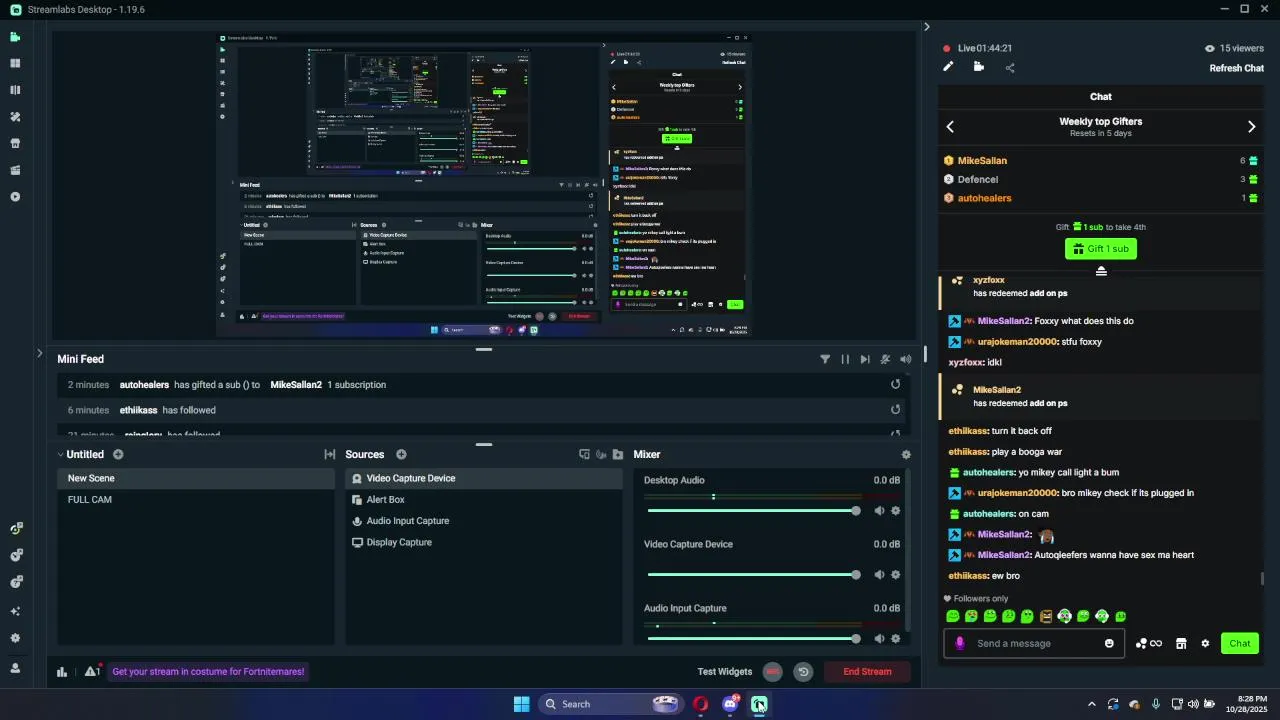Filter Mini Feed events
The height and width of the screenshot is (720, 1280).
(x=825, y=359)
